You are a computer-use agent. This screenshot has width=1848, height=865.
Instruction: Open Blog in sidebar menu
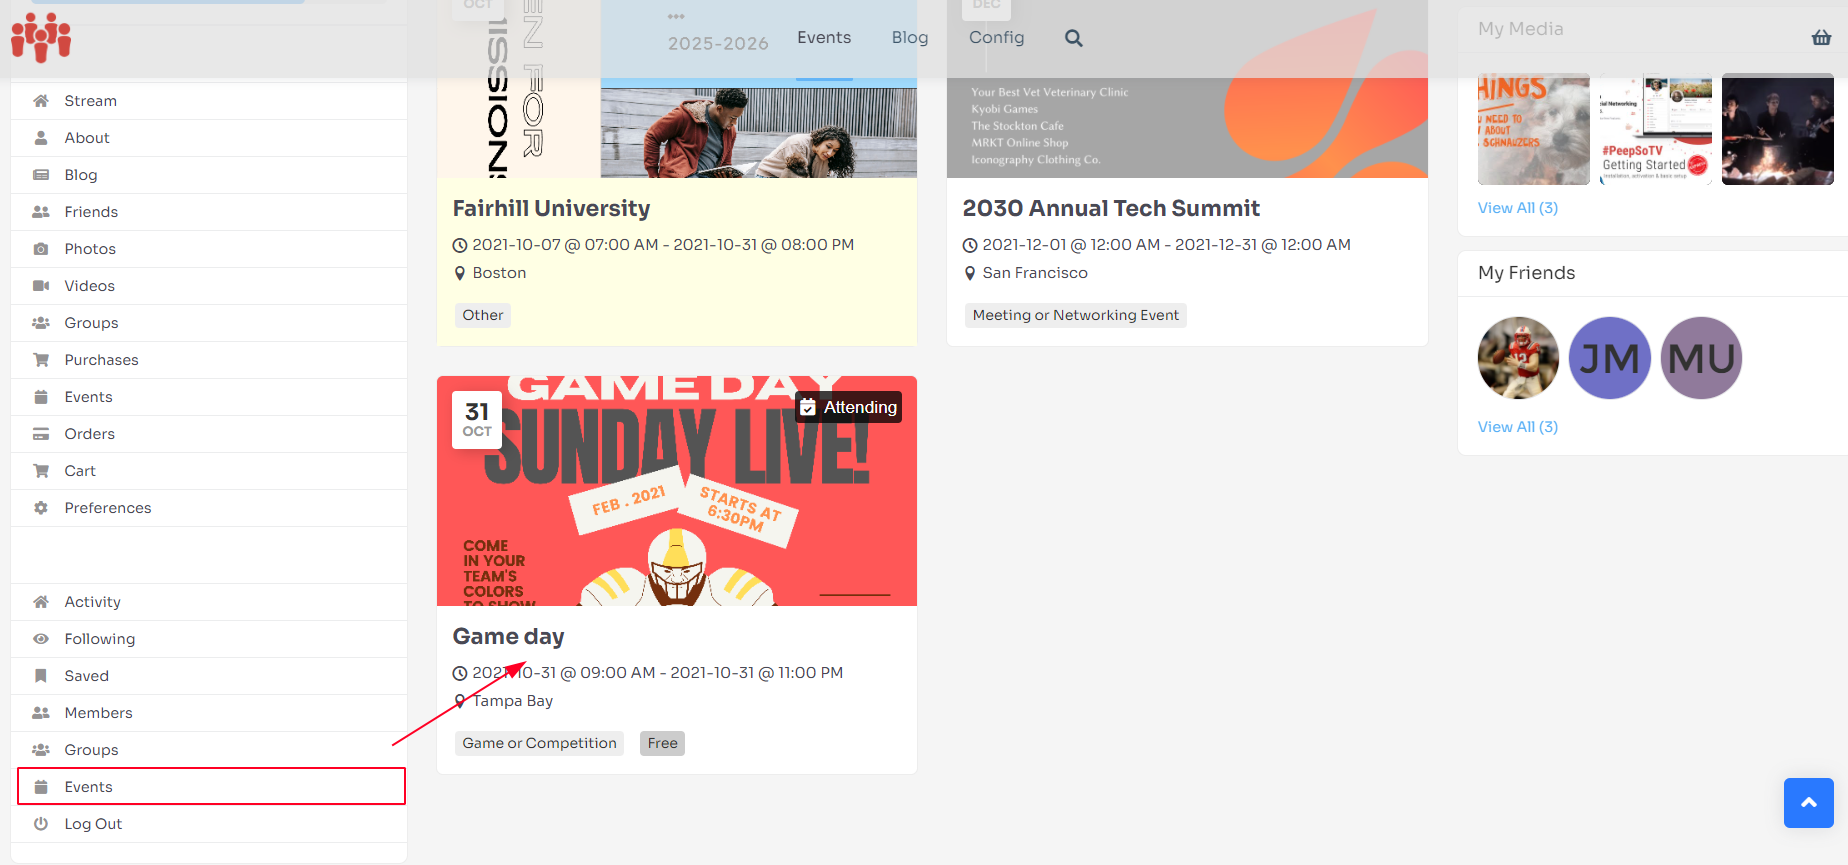[x=209, y=175]
